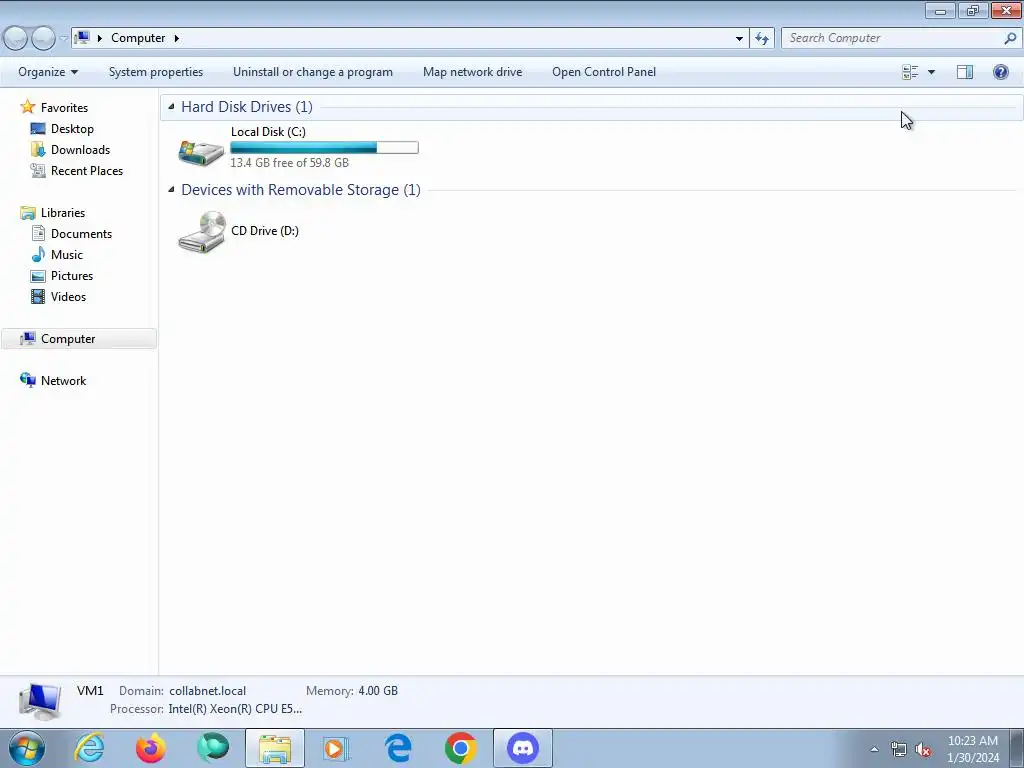Click the CD Drive (D:) label
This screenshot has width=1024, height=768.
264,231
